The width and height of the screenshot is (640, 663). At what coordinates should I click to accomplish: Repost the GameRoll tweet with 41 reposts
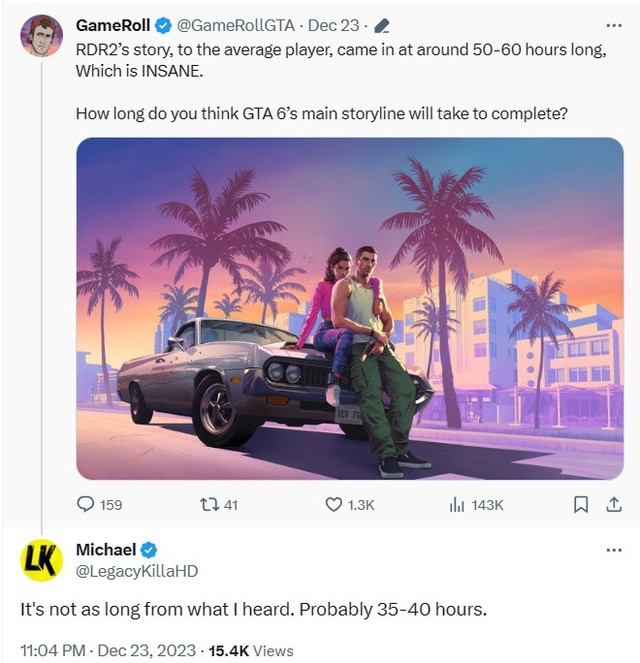(x=209, y=504)
